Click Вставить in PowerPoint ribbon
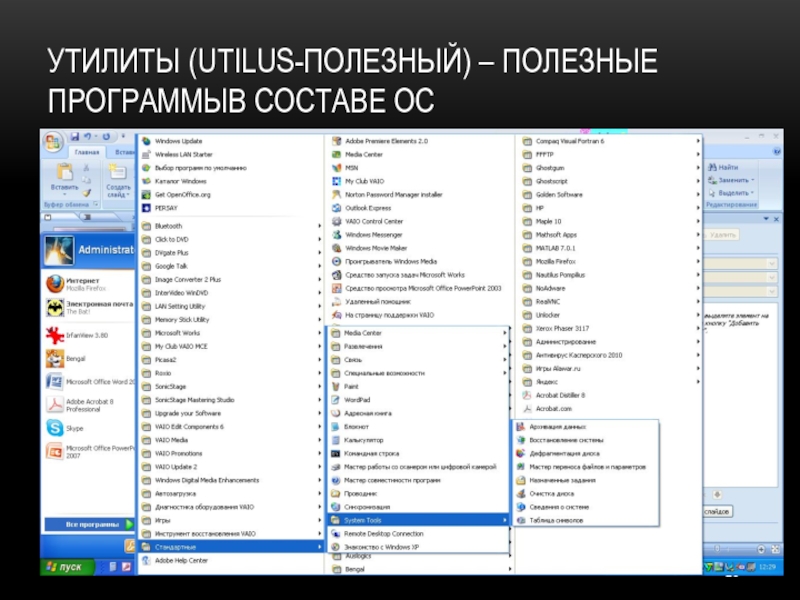 65,179
